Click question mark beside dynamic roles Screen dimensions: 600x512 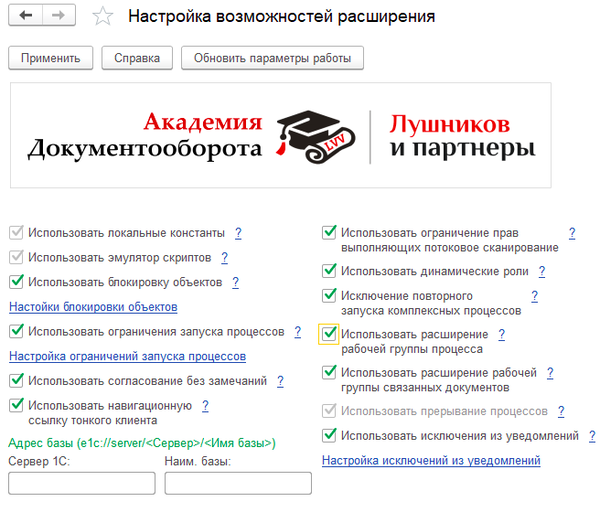541,271
